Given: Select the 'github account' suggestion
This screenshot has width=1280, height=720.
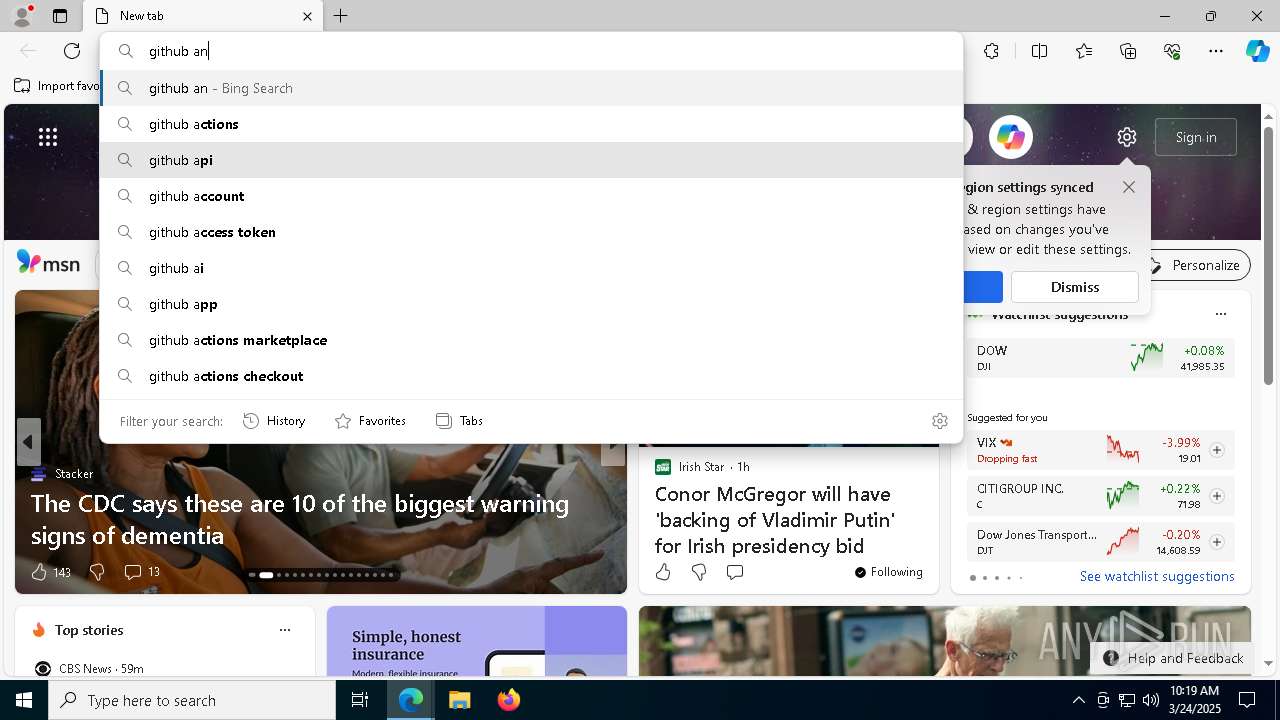Looking at the screenshot, I should click(531, 196).
